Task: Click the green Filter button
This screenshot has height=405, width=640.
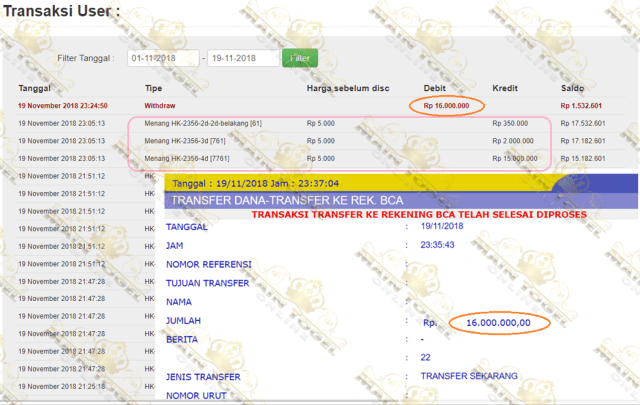Action: (x=300, y=58)
